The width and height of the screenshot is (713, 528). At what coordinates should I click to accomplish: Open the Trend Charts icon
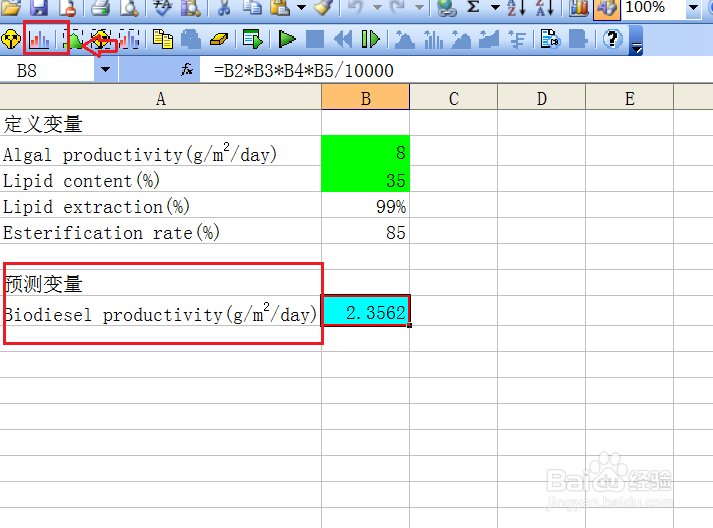(x=461, y=40)
